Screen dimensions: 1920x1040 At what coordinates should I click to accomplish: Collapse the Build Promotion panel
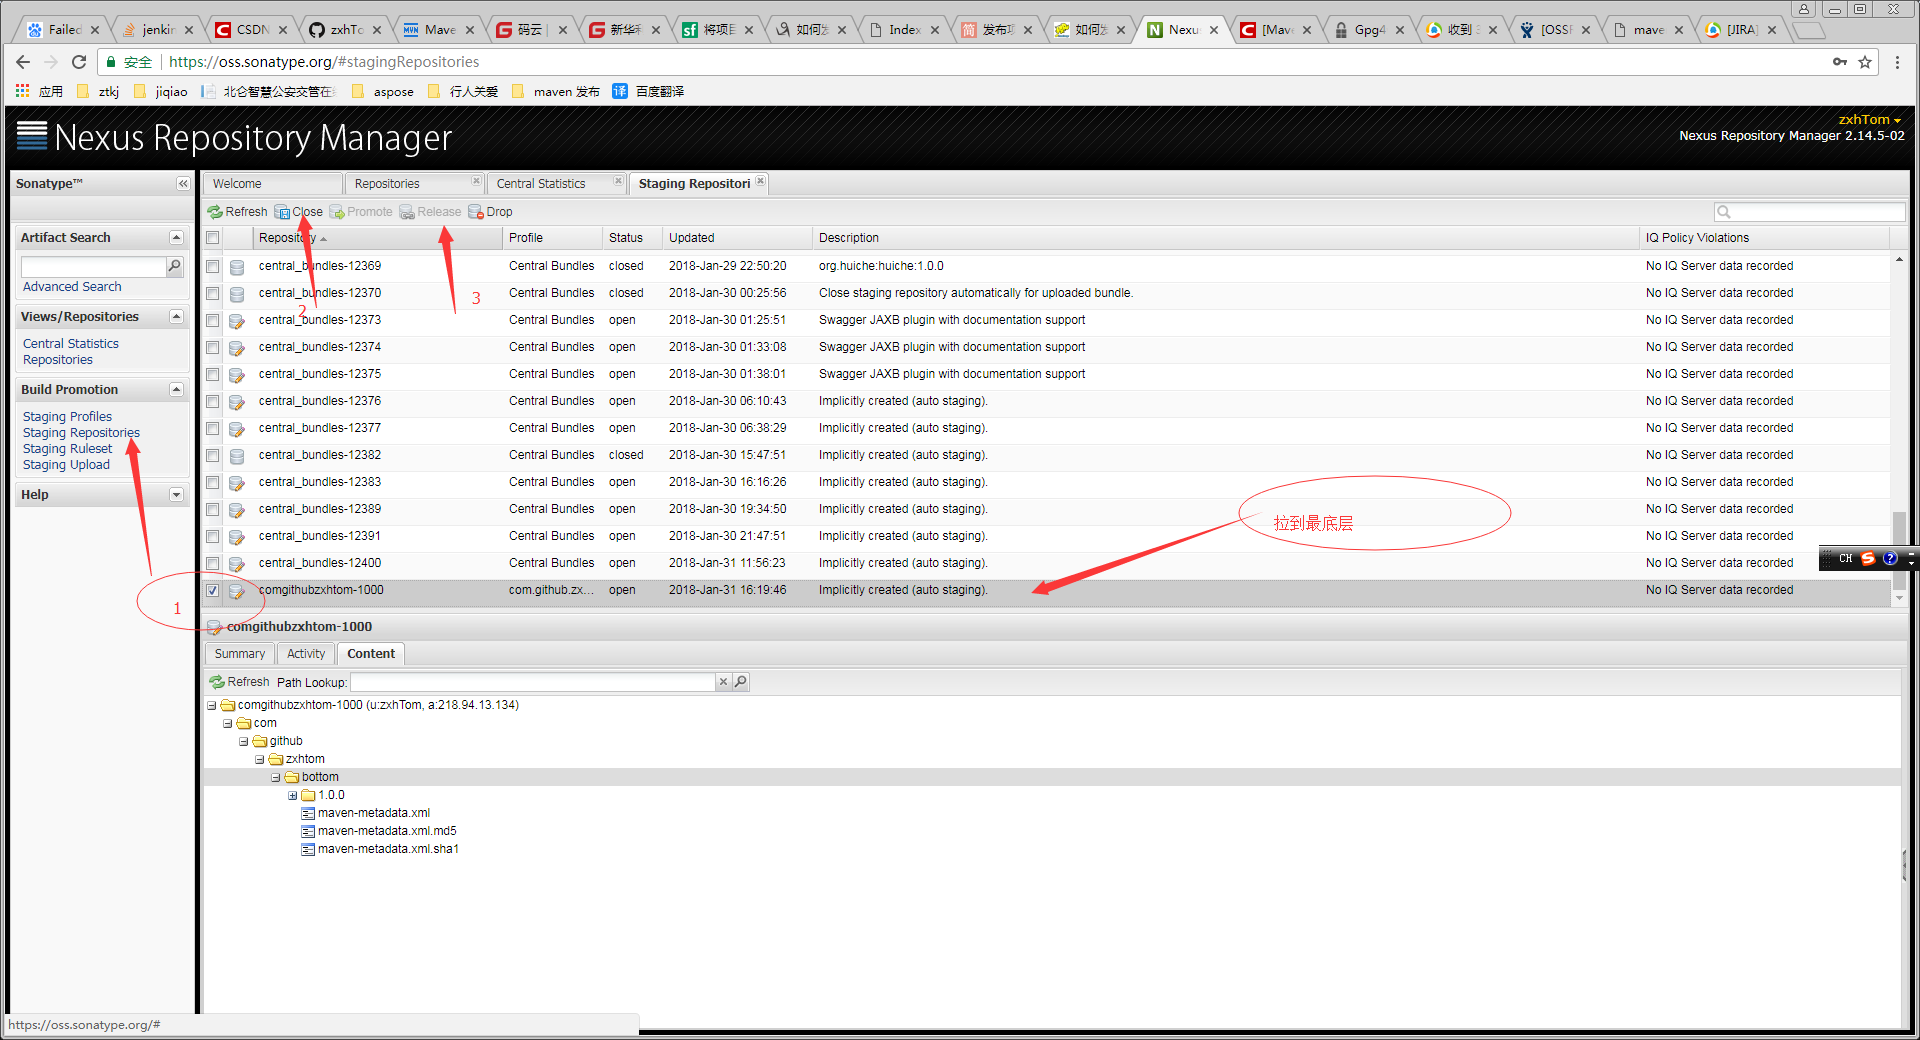tap(176, 390)
